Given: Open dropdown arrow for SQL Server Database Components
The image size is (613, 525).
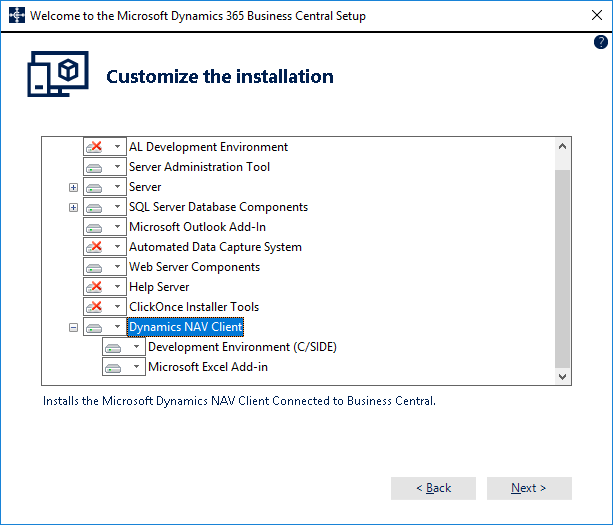Looking at the screenshot, I should [x=117, y=206].
